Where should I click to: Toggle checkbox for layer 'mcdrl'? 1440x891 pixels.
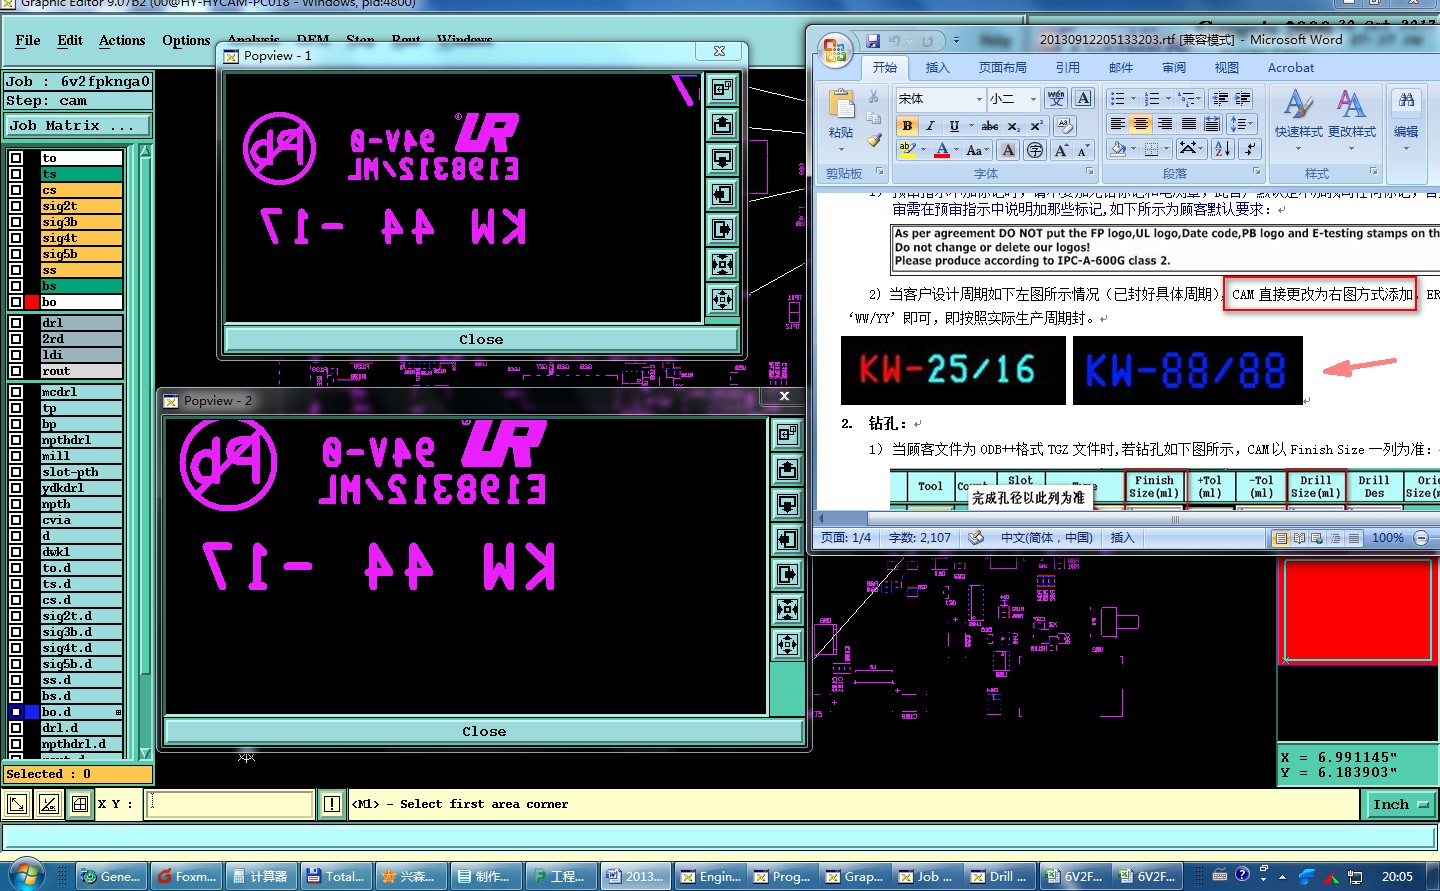click(16, 392)
